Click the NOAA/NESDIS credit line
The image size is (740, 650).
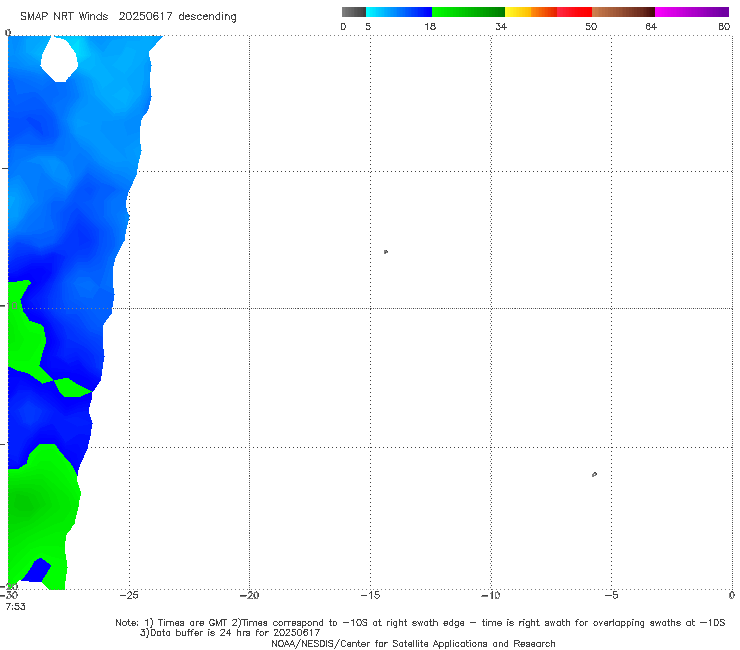tap(413, 643)
